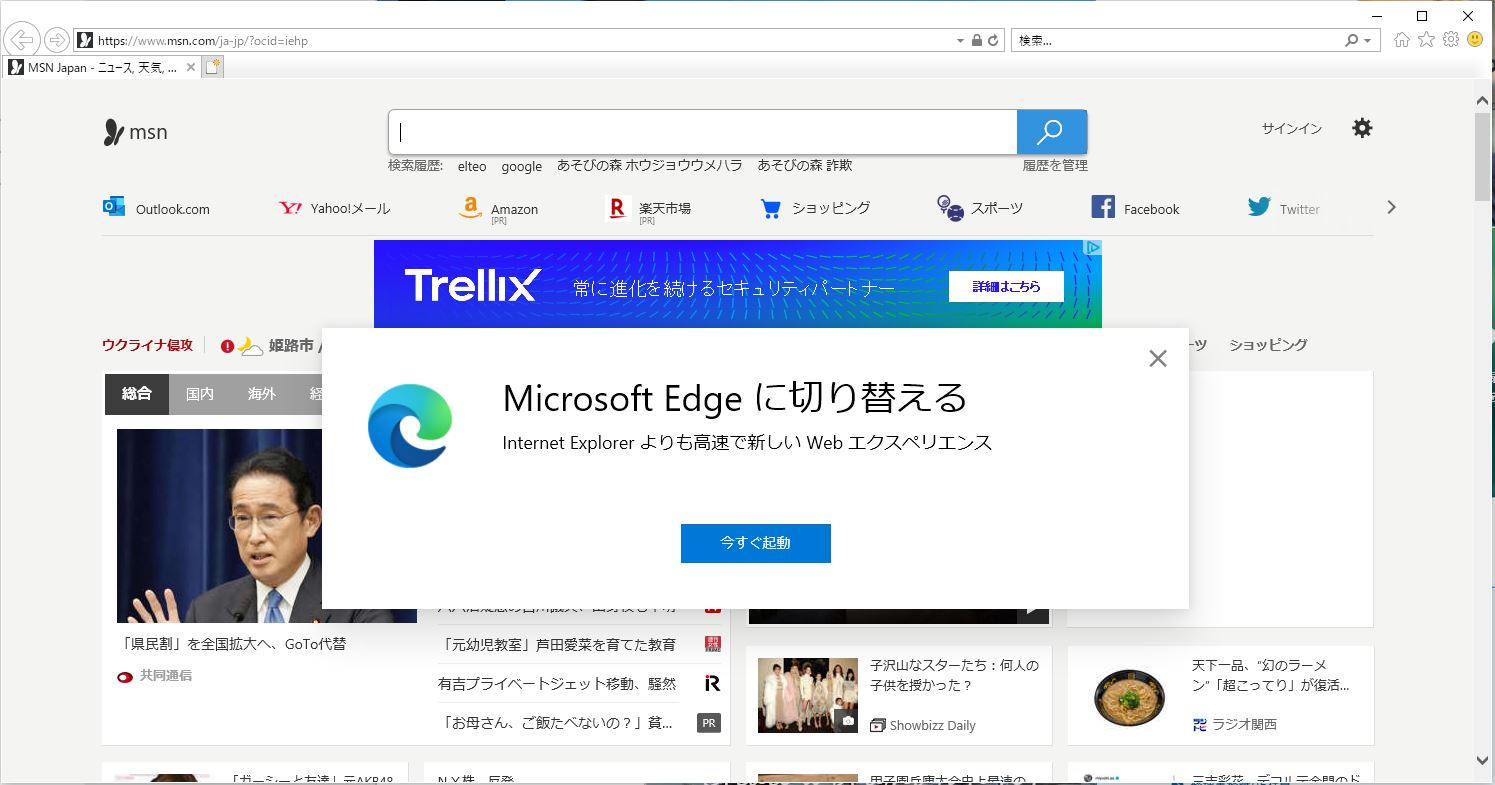Screen dimensions: 1495x785
Task: Open Yahoo!メール shortcut
Action: [x=334, y=208]
